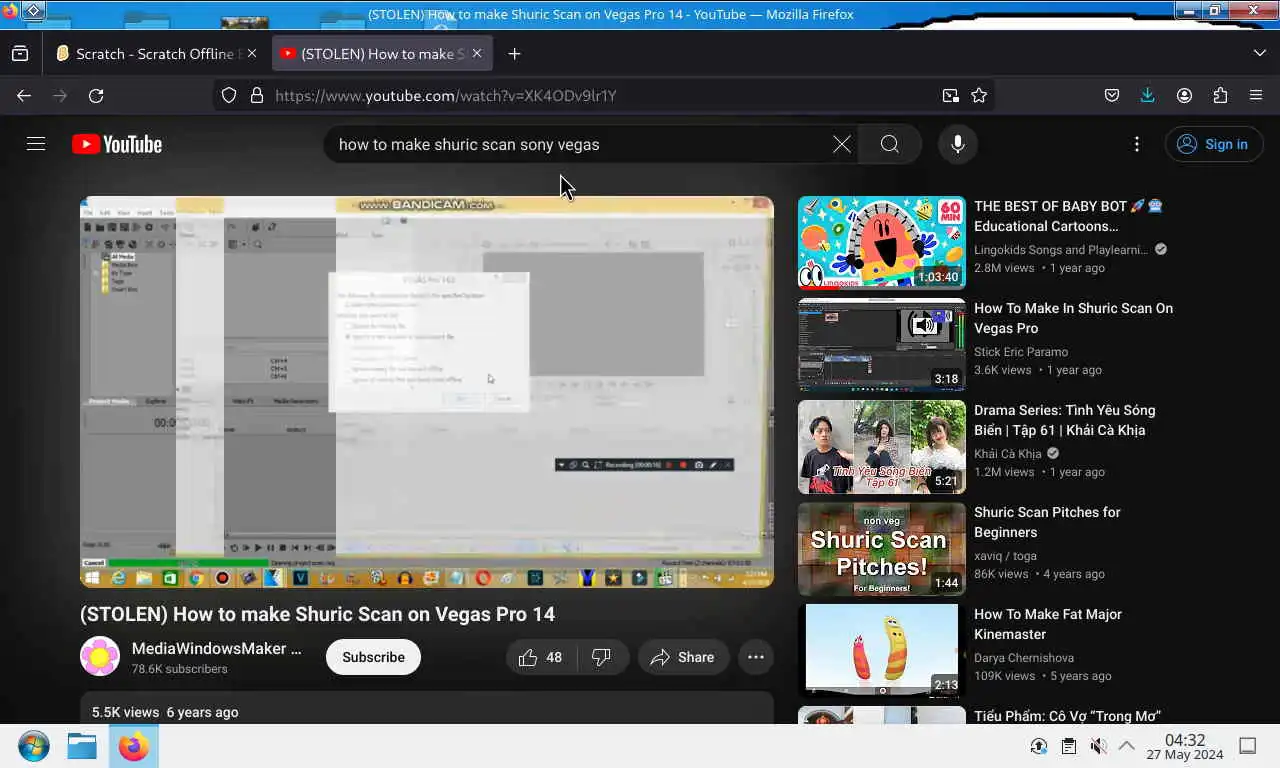Viewport: 1280px width, 768px height.
Task: Open Firefox View button
Action: [x=20, y=53]
